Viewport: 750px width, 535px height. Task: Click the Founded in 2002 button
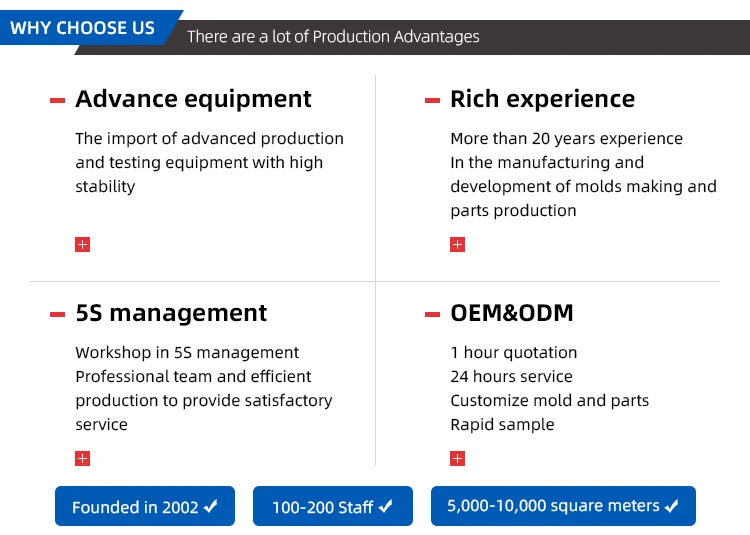pyautogui.click(x=145, y=506)
